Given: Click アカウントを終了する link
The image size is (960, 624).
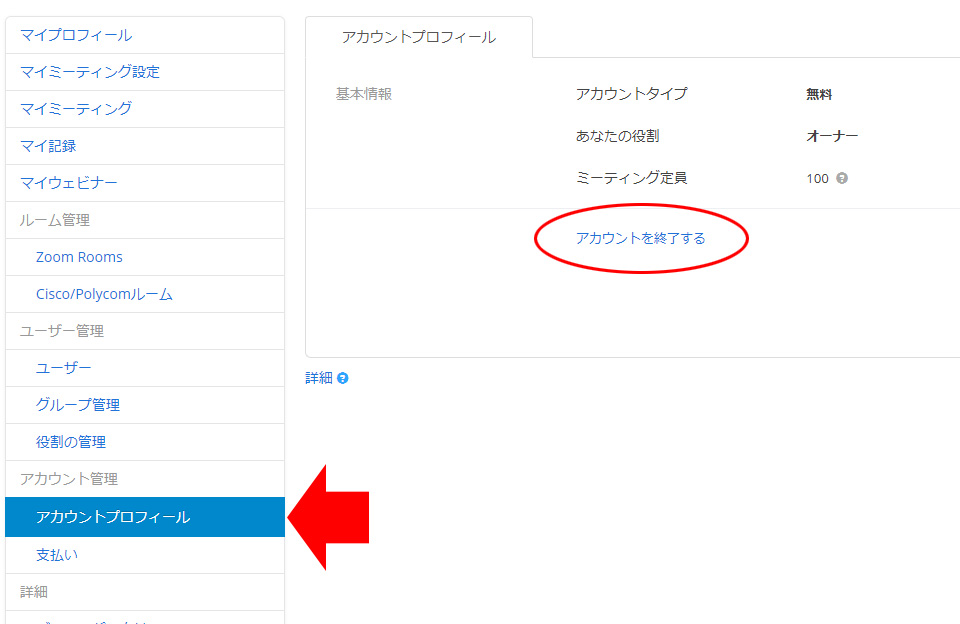Looking at the screenshot, I should click(640, 238).
